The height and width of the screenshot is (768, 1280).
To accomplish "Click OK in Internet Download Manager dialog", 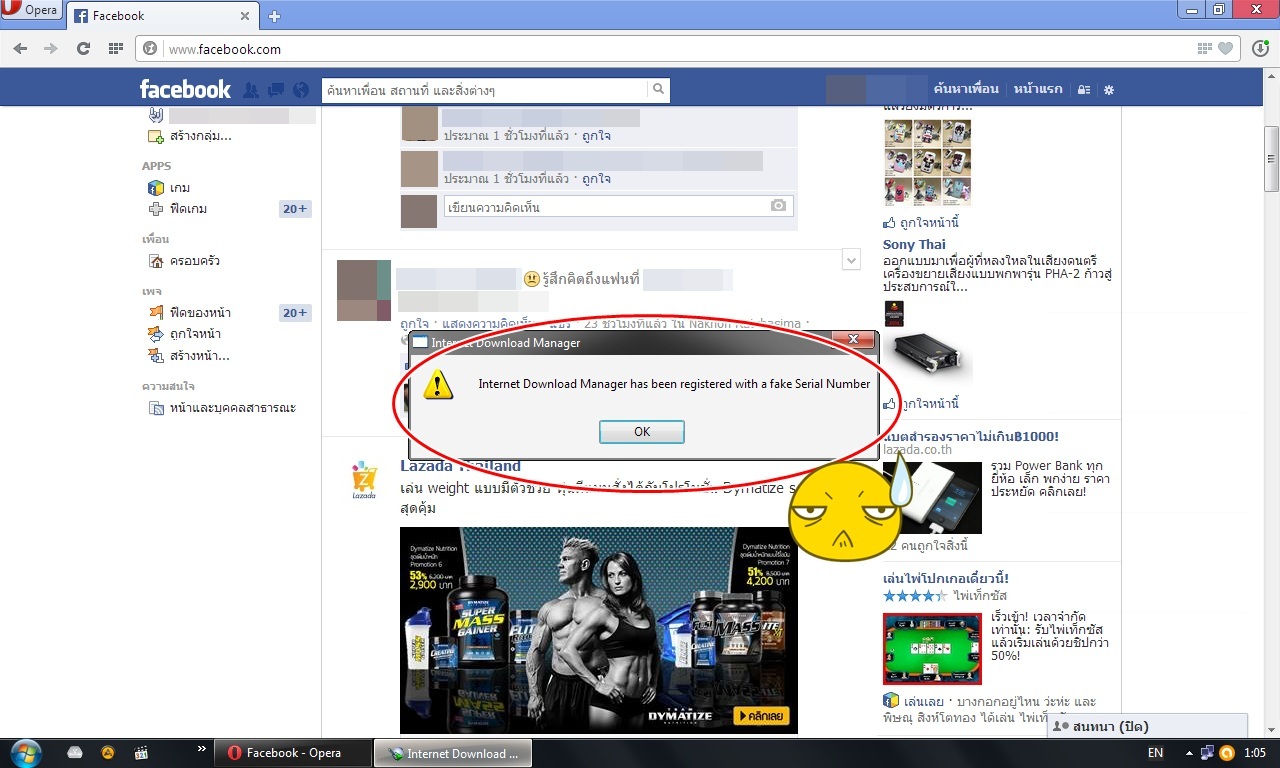I will (642, 432).
